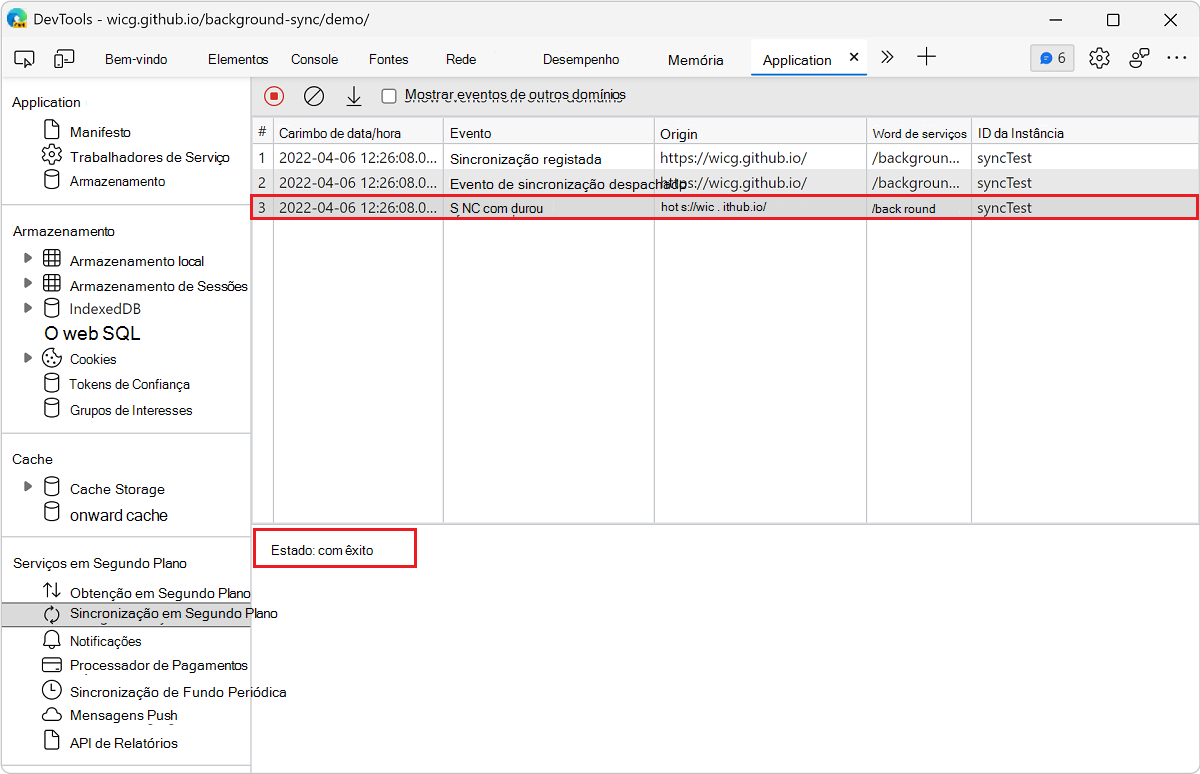Save events with the download icon
The image size is (1200, 774).
point(353,96)
